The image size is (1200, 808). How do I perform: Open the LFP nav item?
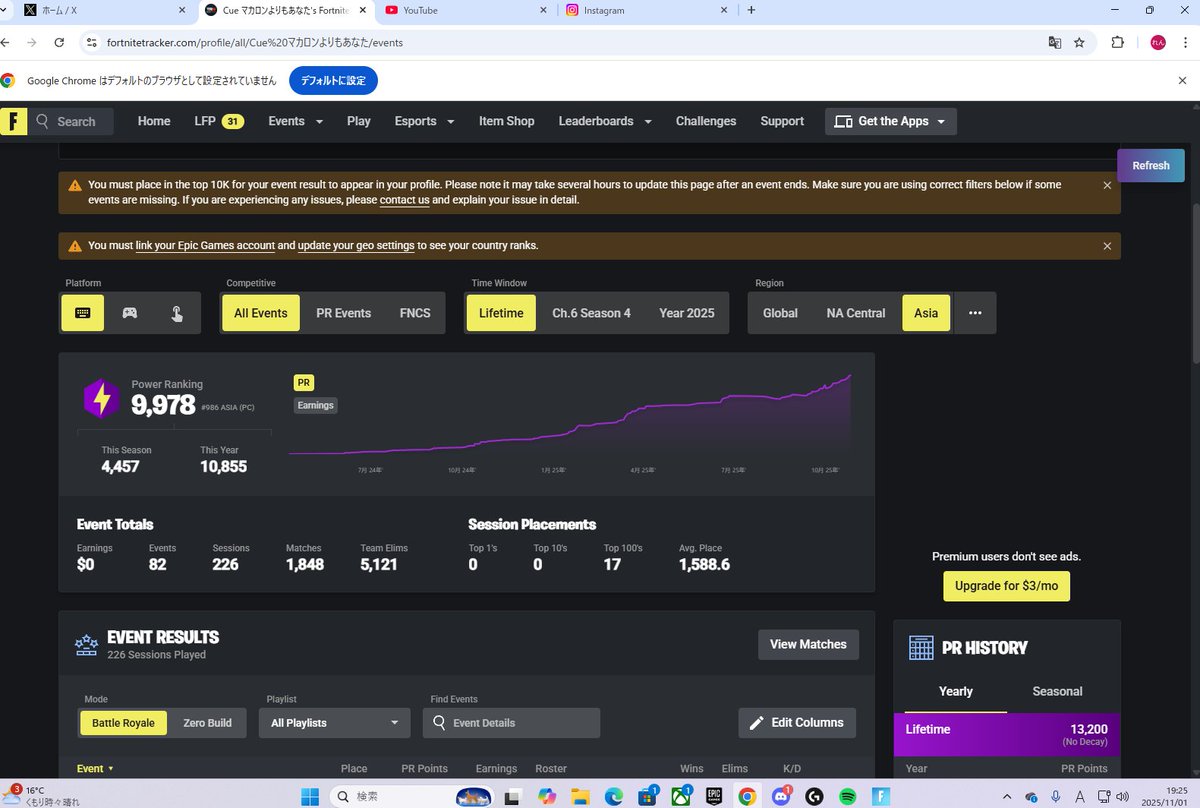pyautogui.click(x=218, y=121)
